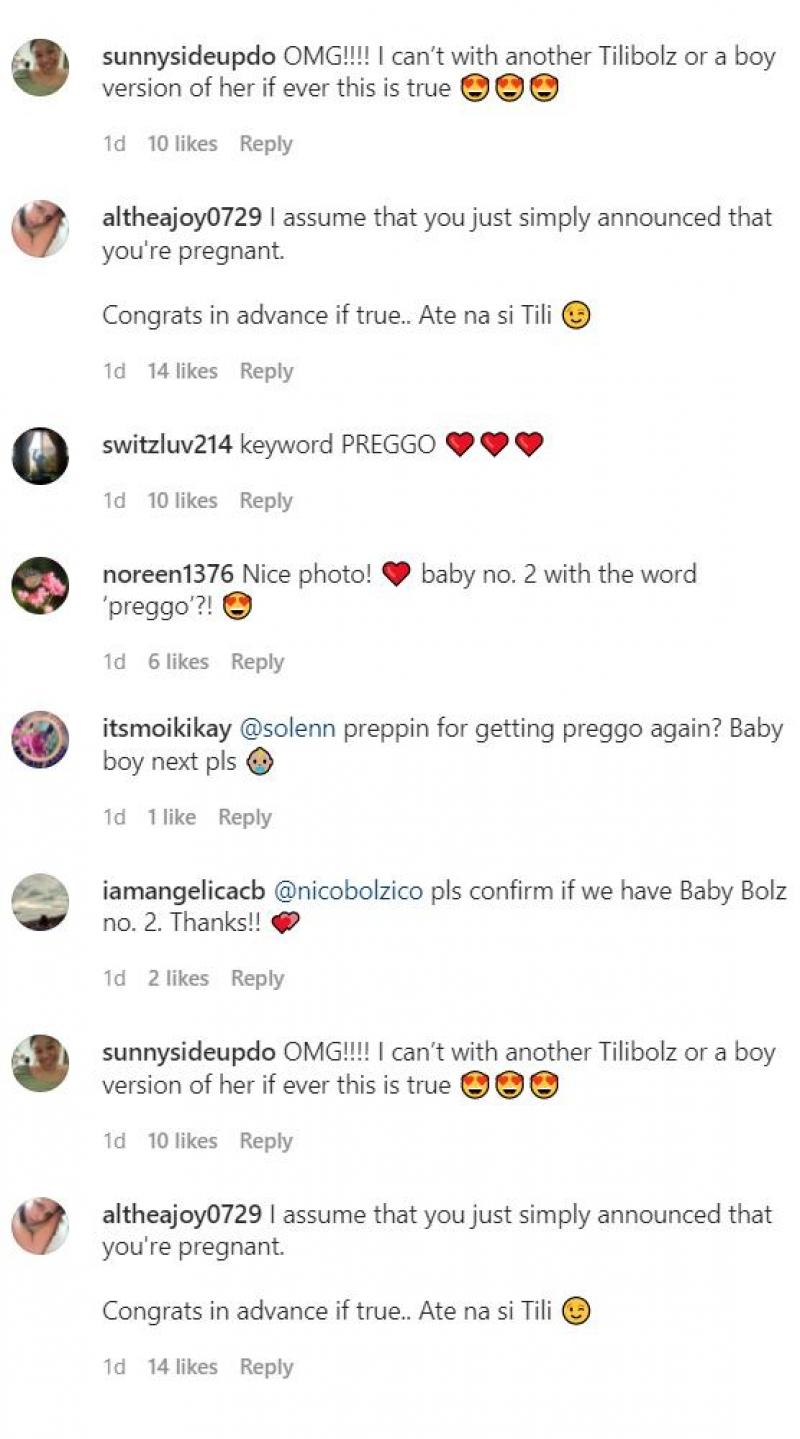Reply to iamangelicacb's comment
This screenshot has width=800, height=1439.
tap(257, 979)
